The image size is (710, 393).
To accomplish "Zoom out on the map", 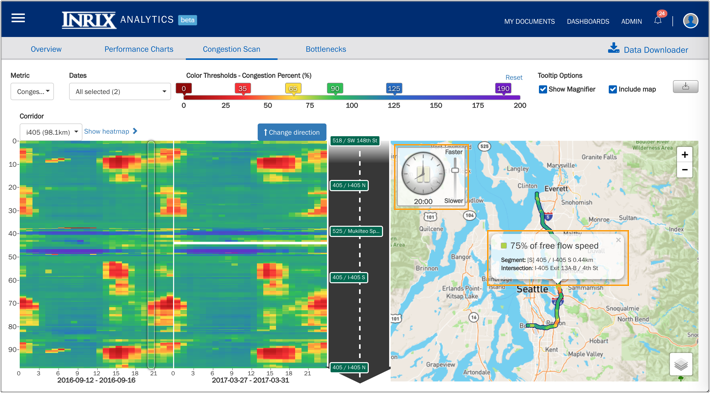I will tap(685, 170).
